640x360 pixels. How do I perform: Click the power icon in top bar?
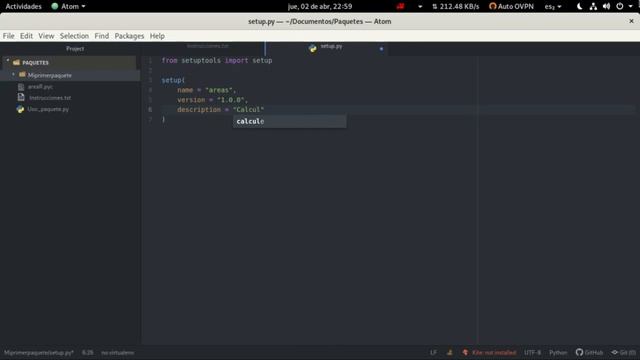click(x=620, y=7)
